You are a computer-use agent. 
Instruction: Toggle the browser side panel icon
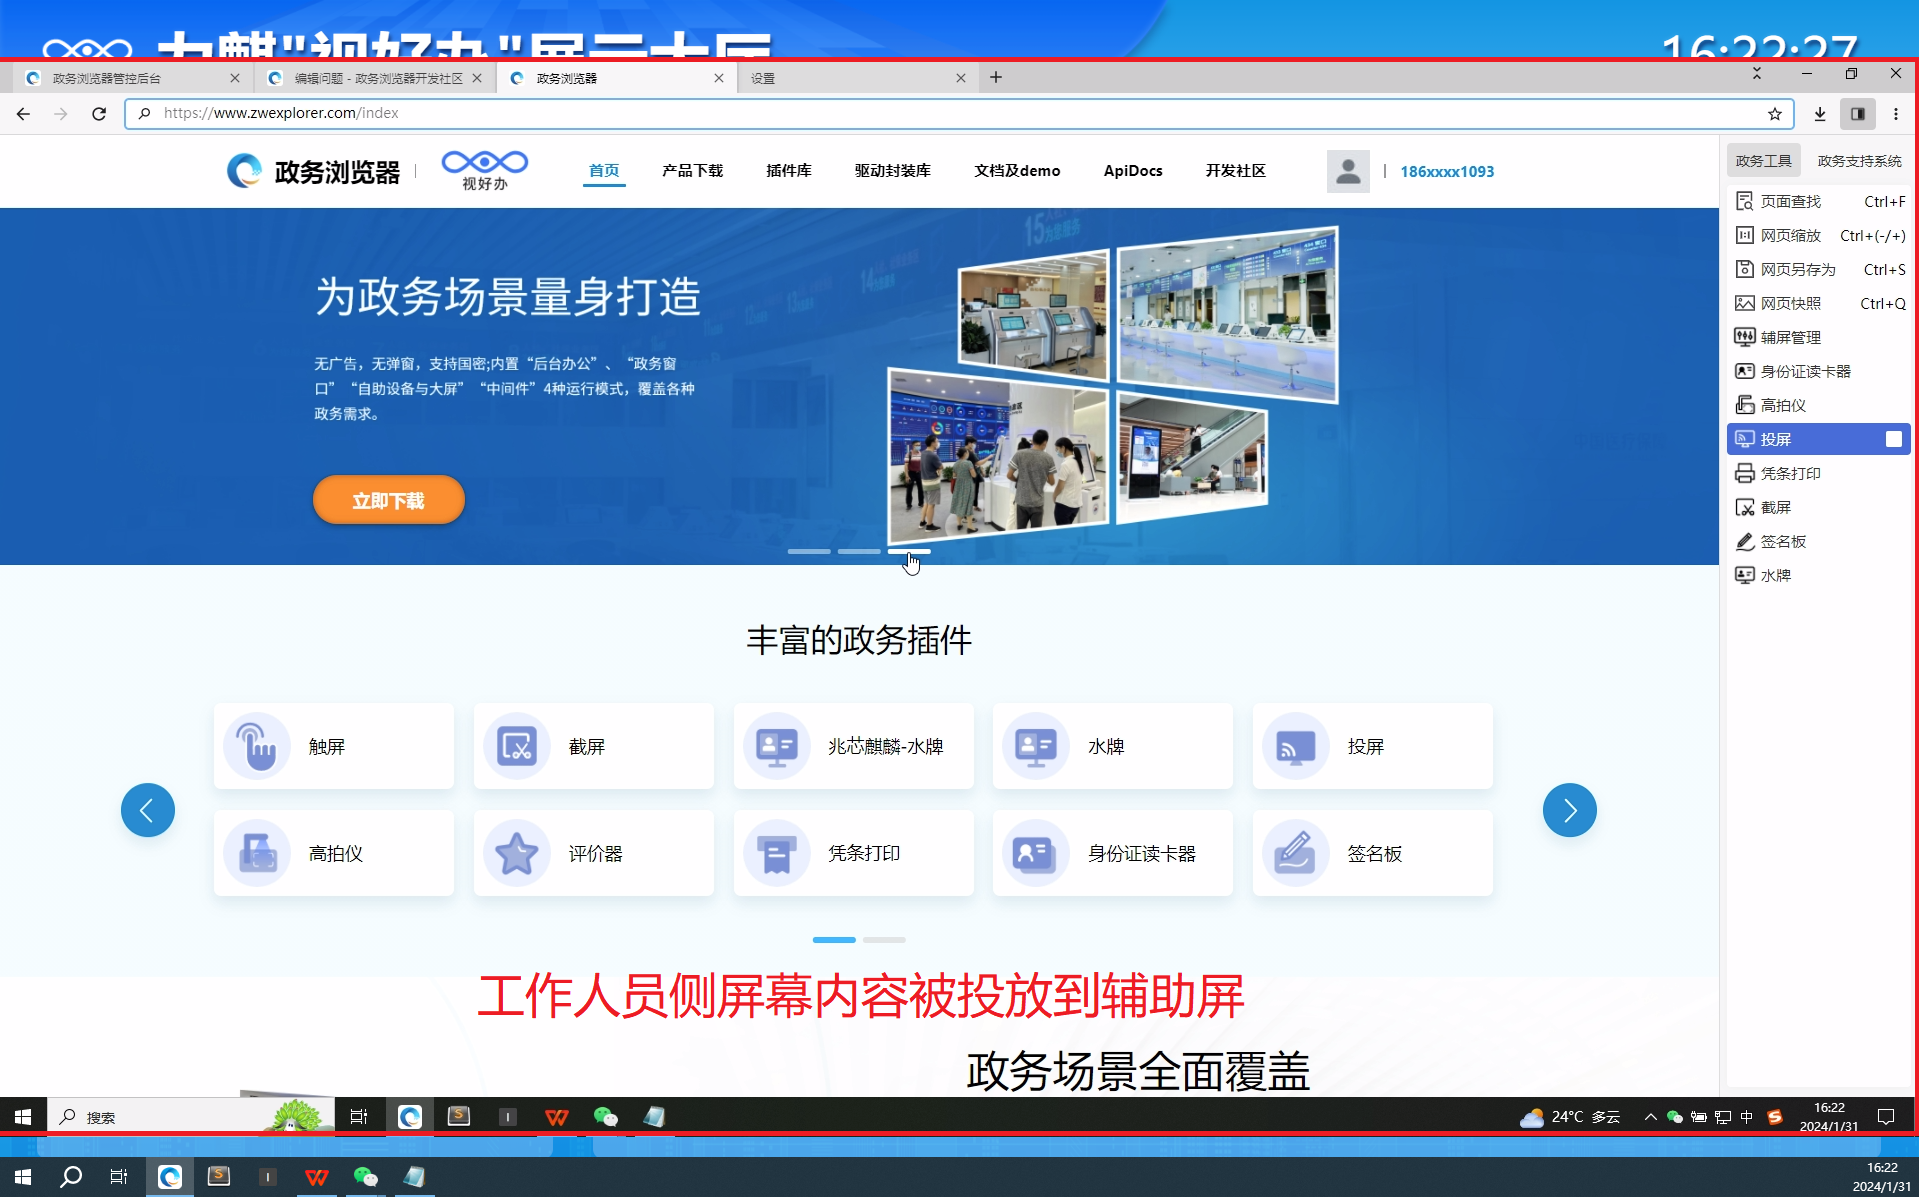pyautogui.click(x=1858, y=114)
